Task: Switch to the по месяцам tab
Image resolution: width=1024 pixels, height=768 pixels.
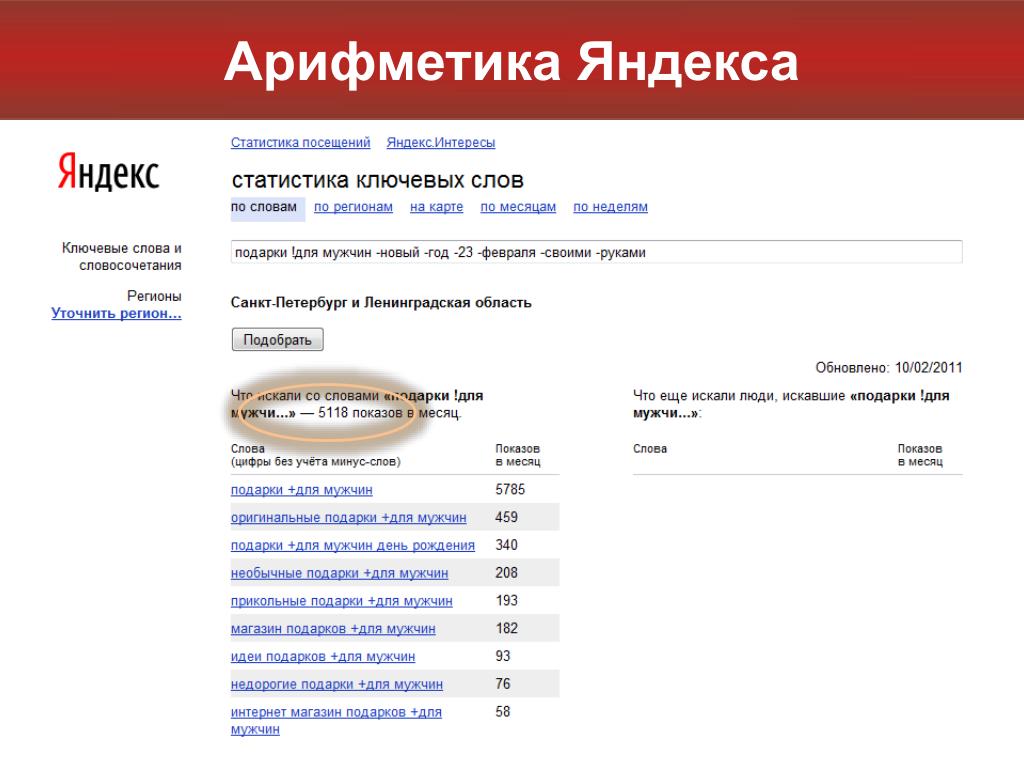Action: coord(518,207)
